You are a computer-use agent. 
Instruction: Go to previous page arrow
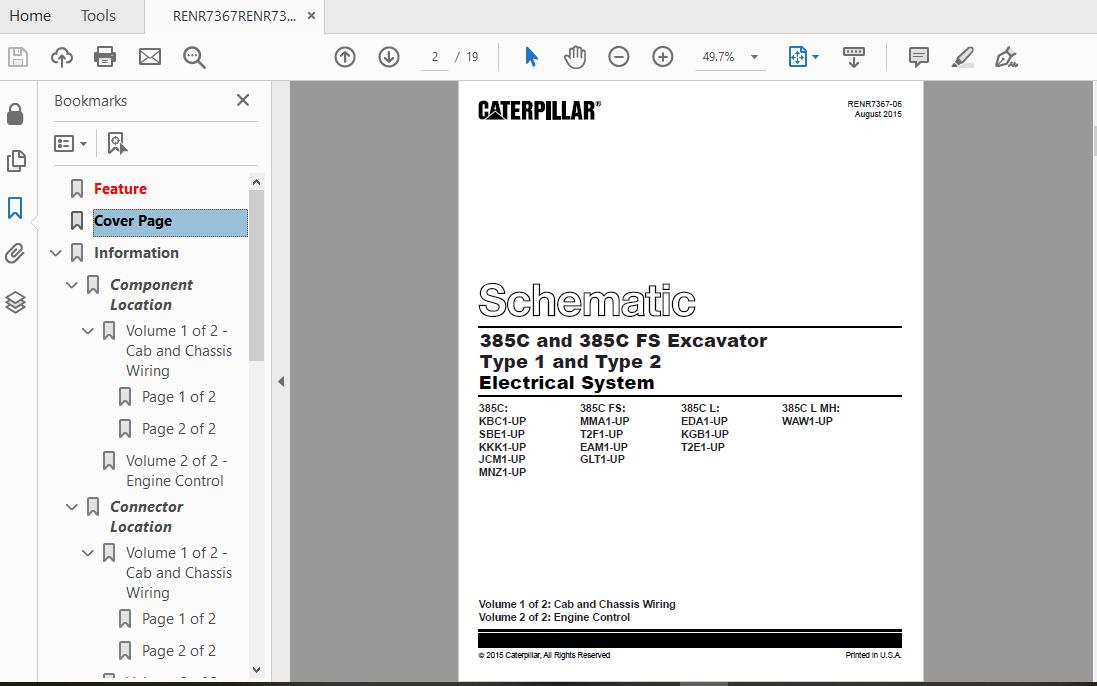coord(345,57)
